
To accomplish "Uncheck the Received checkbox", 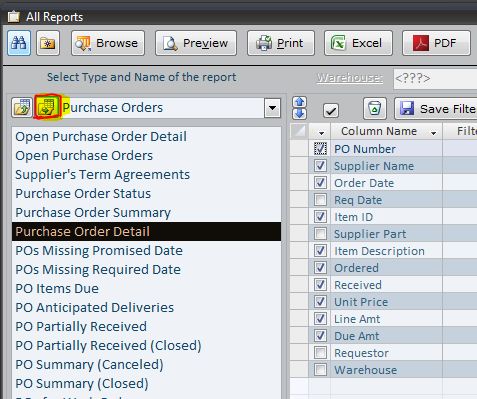I will 320,284.
